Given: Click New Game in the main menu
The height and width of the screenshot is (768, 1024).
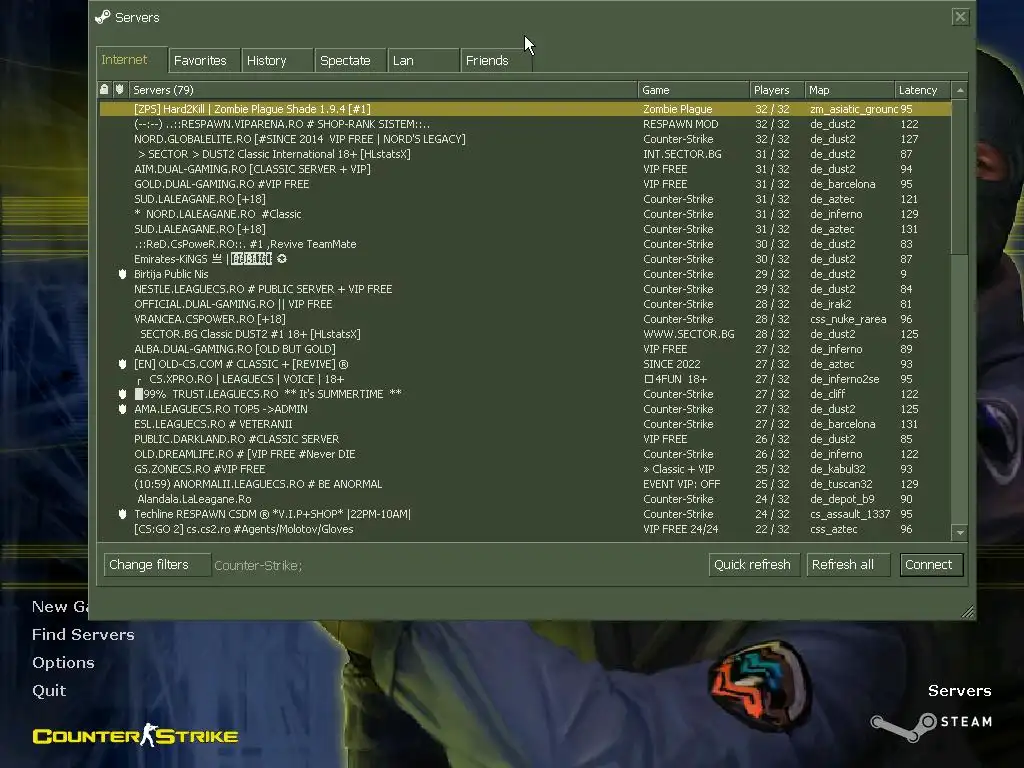Looking at the screenshot, I should pos(59,607).
